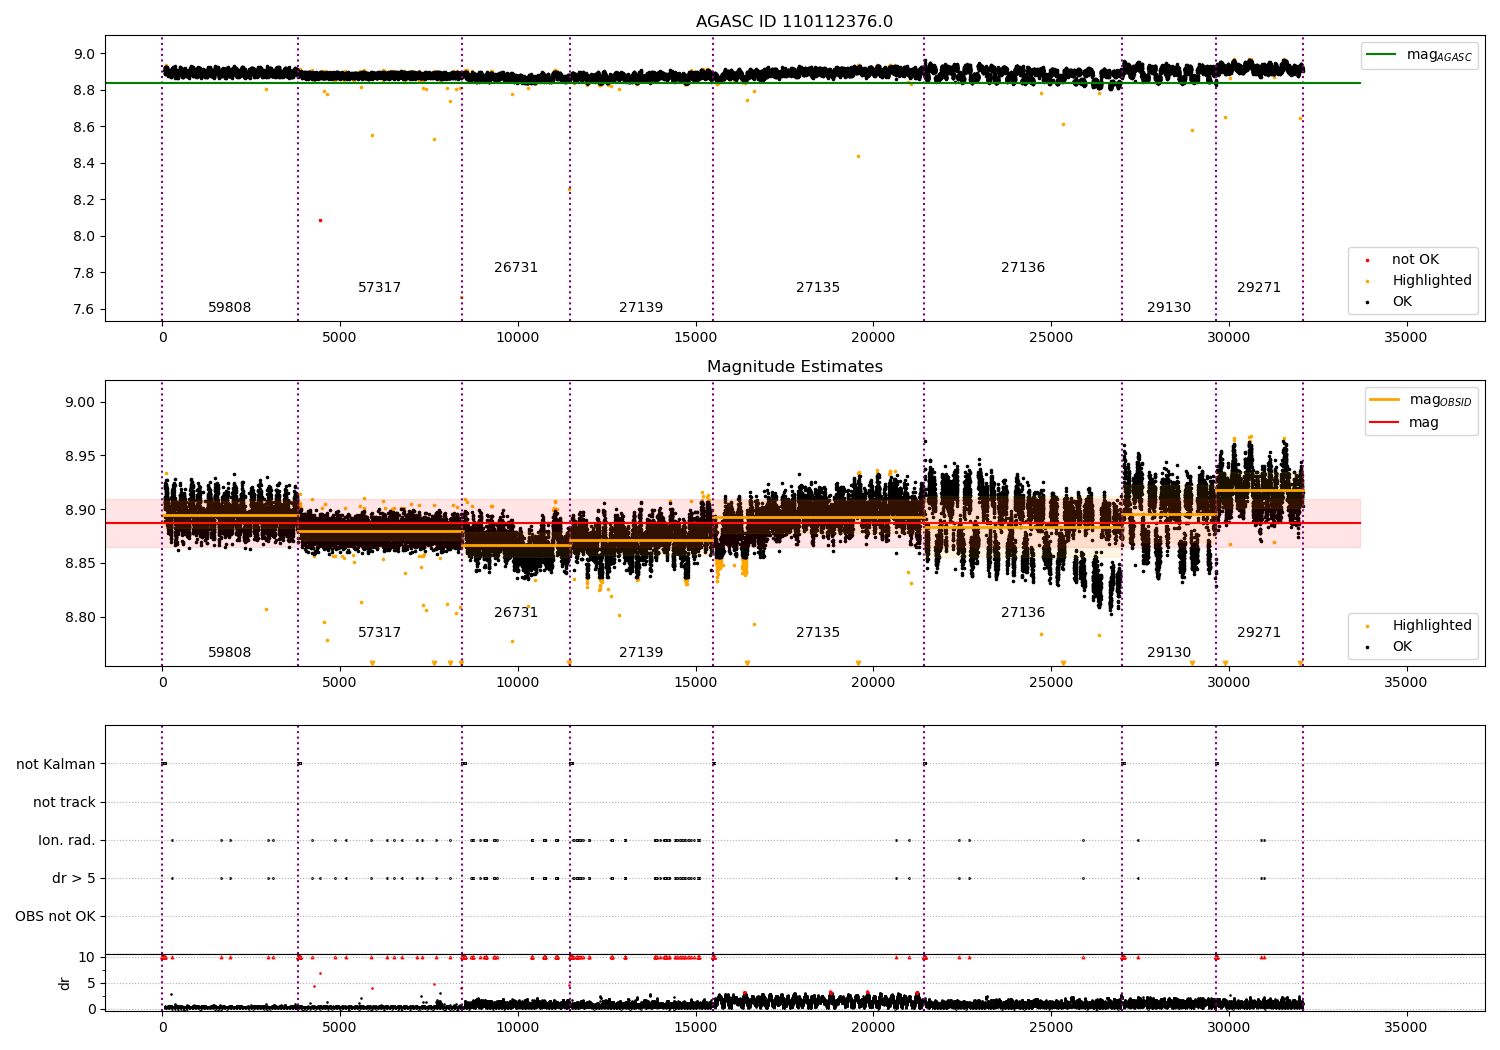Screen dimensions: 1500x1050
Task: Click obsid 29130 in Magnitude Estimates panel
Action: pyautogui.click(x=1169, y=653)
